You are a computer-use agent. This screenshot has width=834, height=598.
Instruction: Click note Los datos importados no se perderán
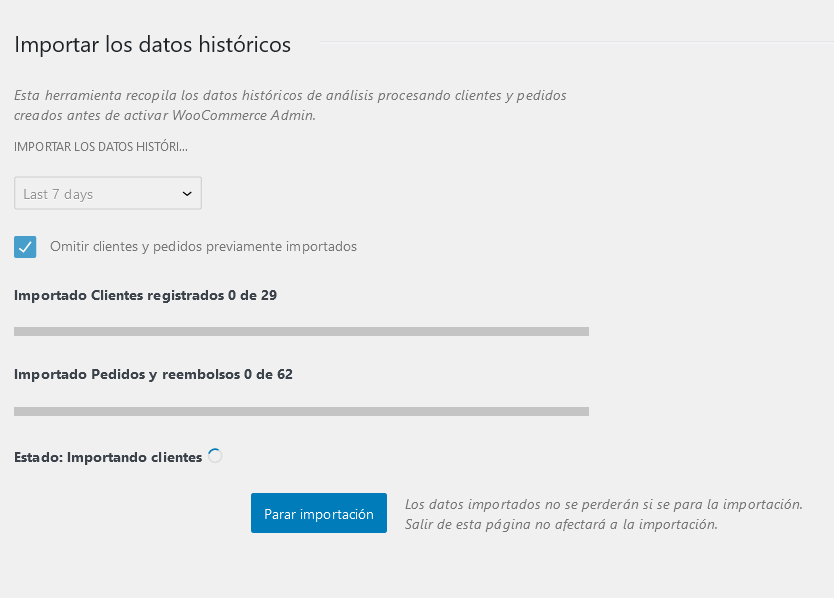[604, 504]
